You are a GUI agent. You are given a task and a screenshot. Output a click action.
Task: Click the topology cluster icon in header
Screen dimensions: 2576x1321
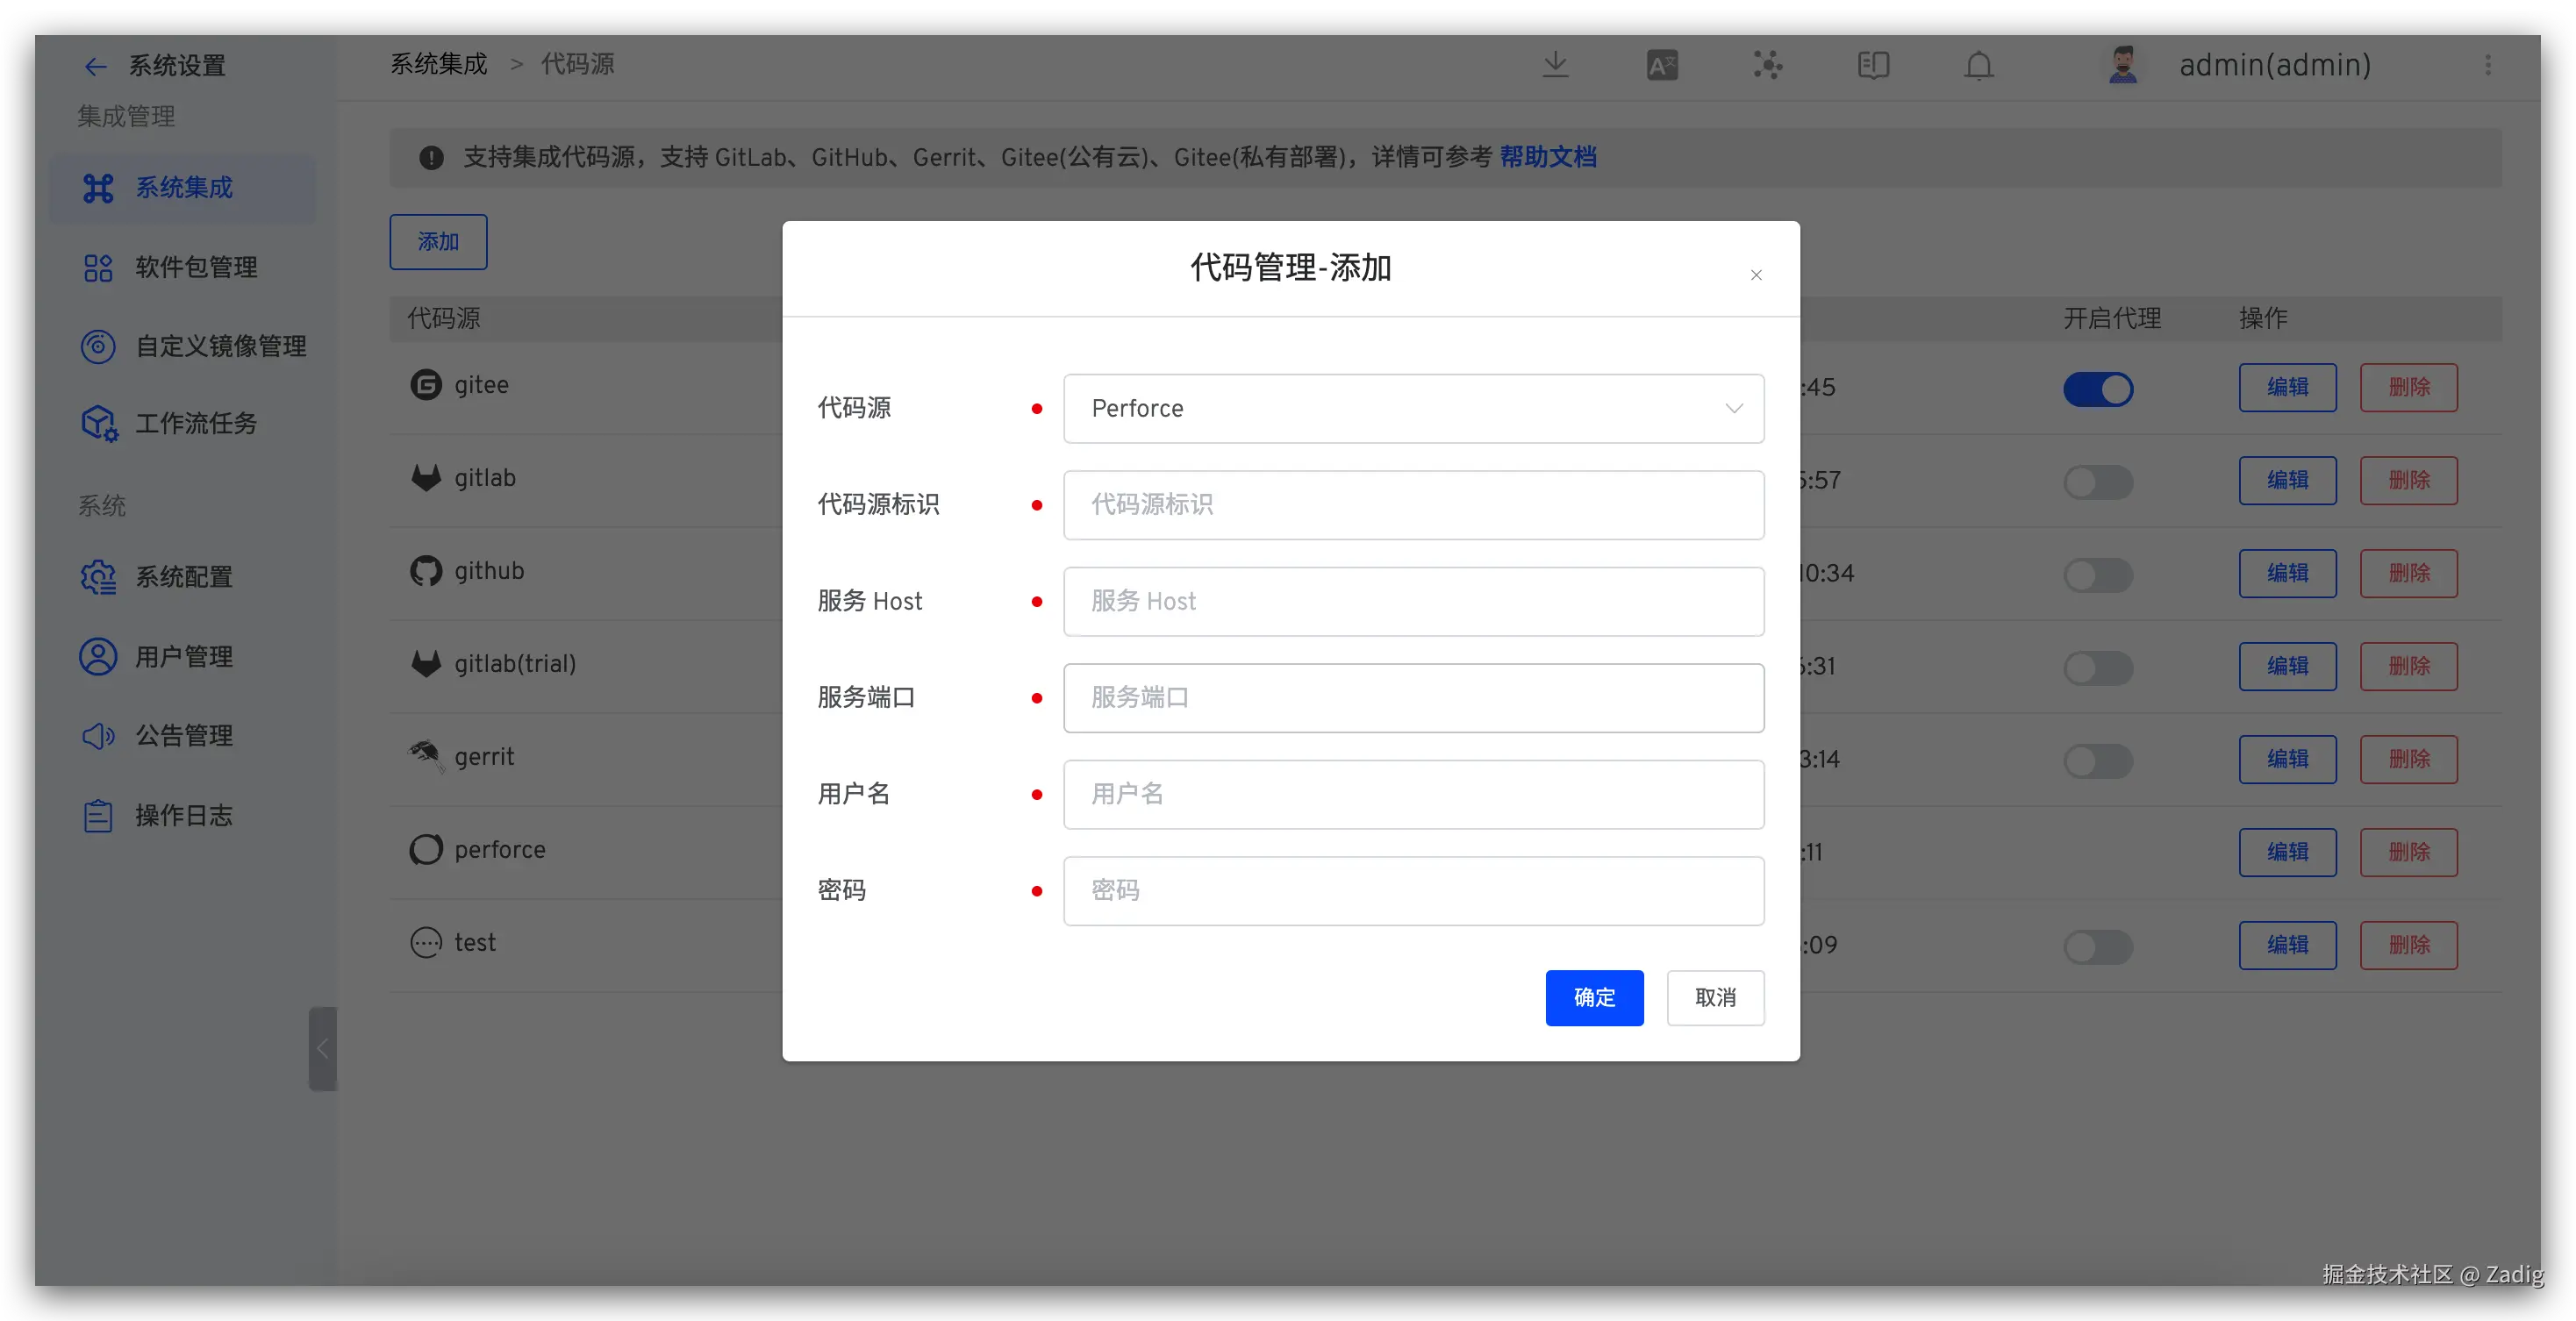[x=1767, y=66]
